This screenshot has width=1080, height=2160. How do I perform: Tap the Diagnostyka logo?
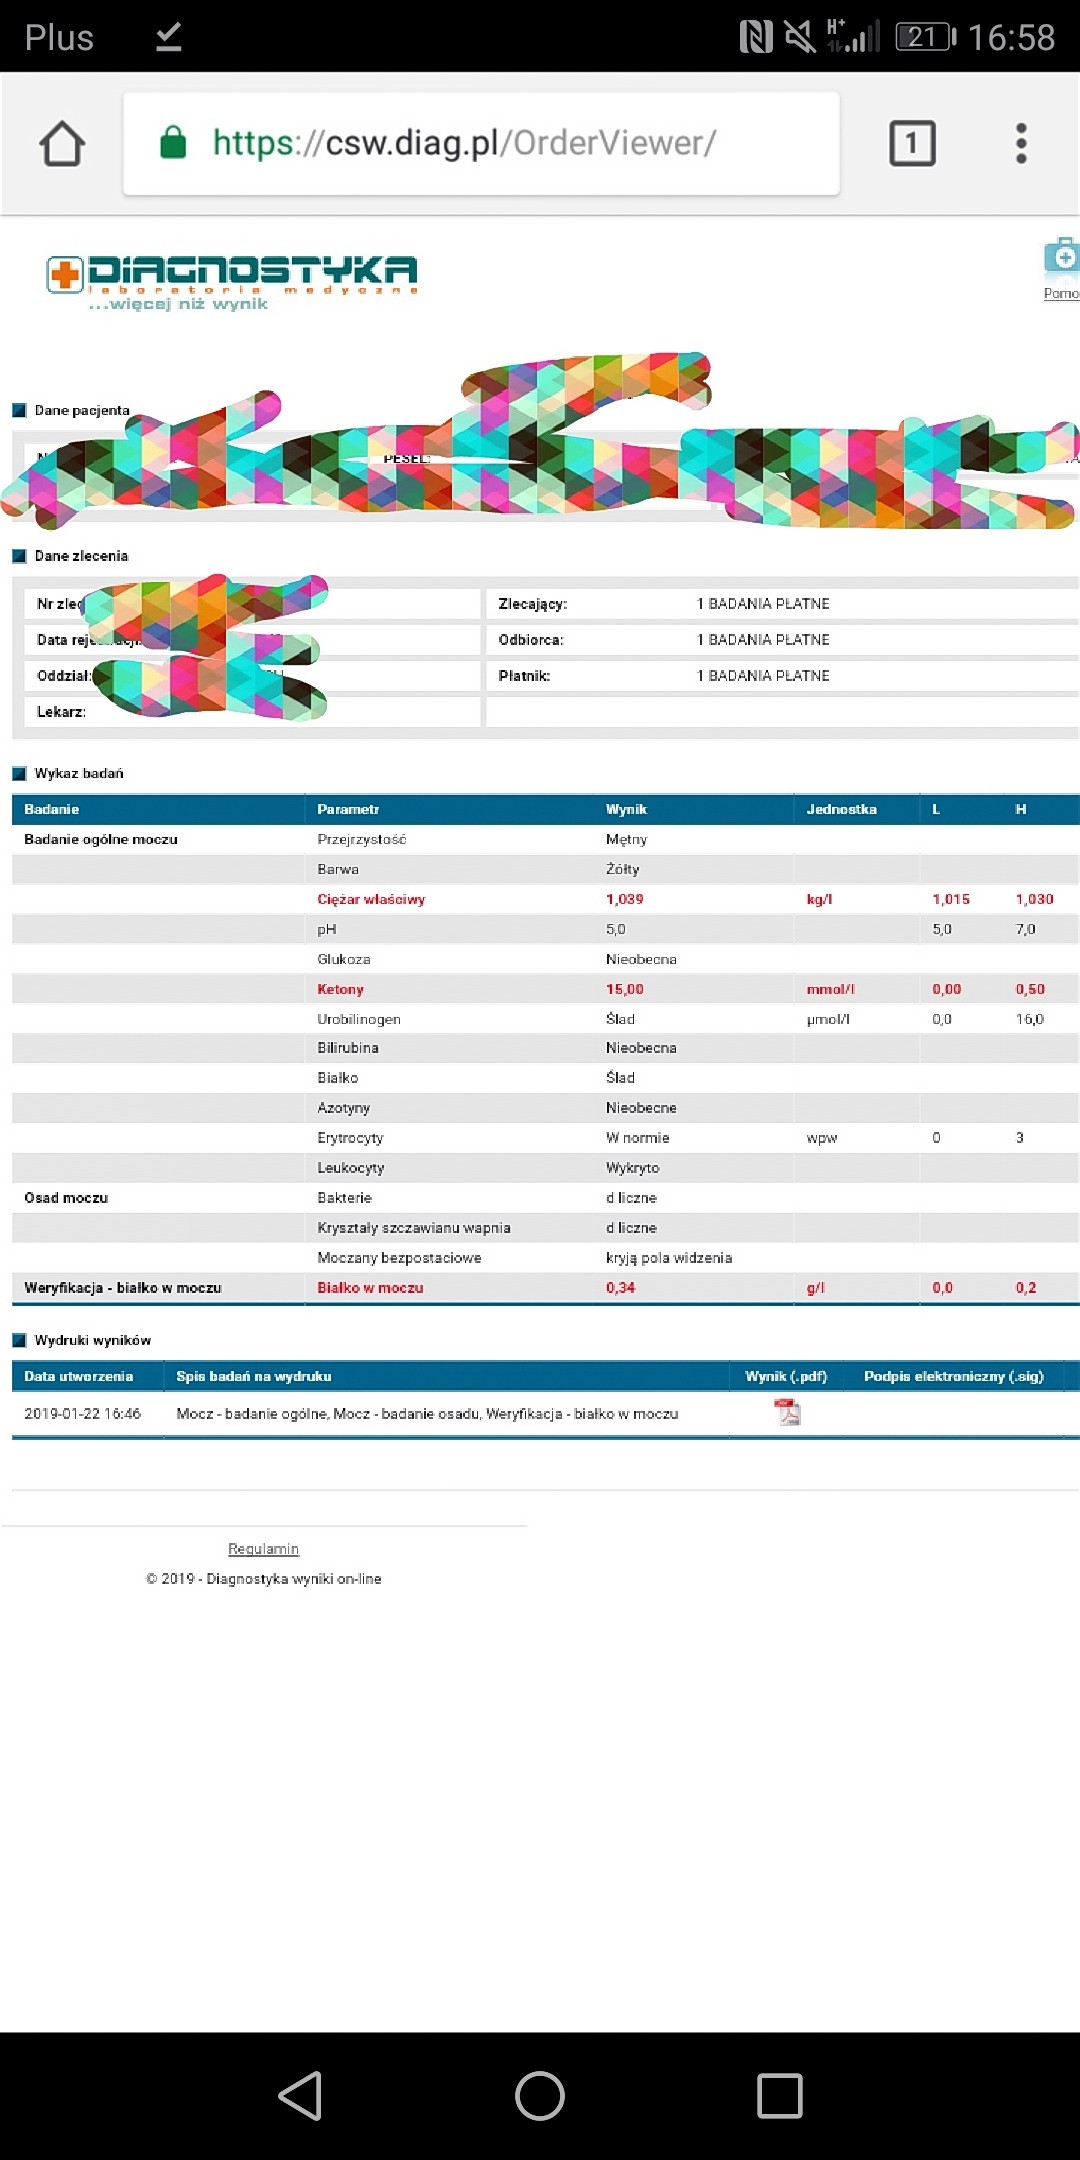pyautogui.click(x=232, y=283)
